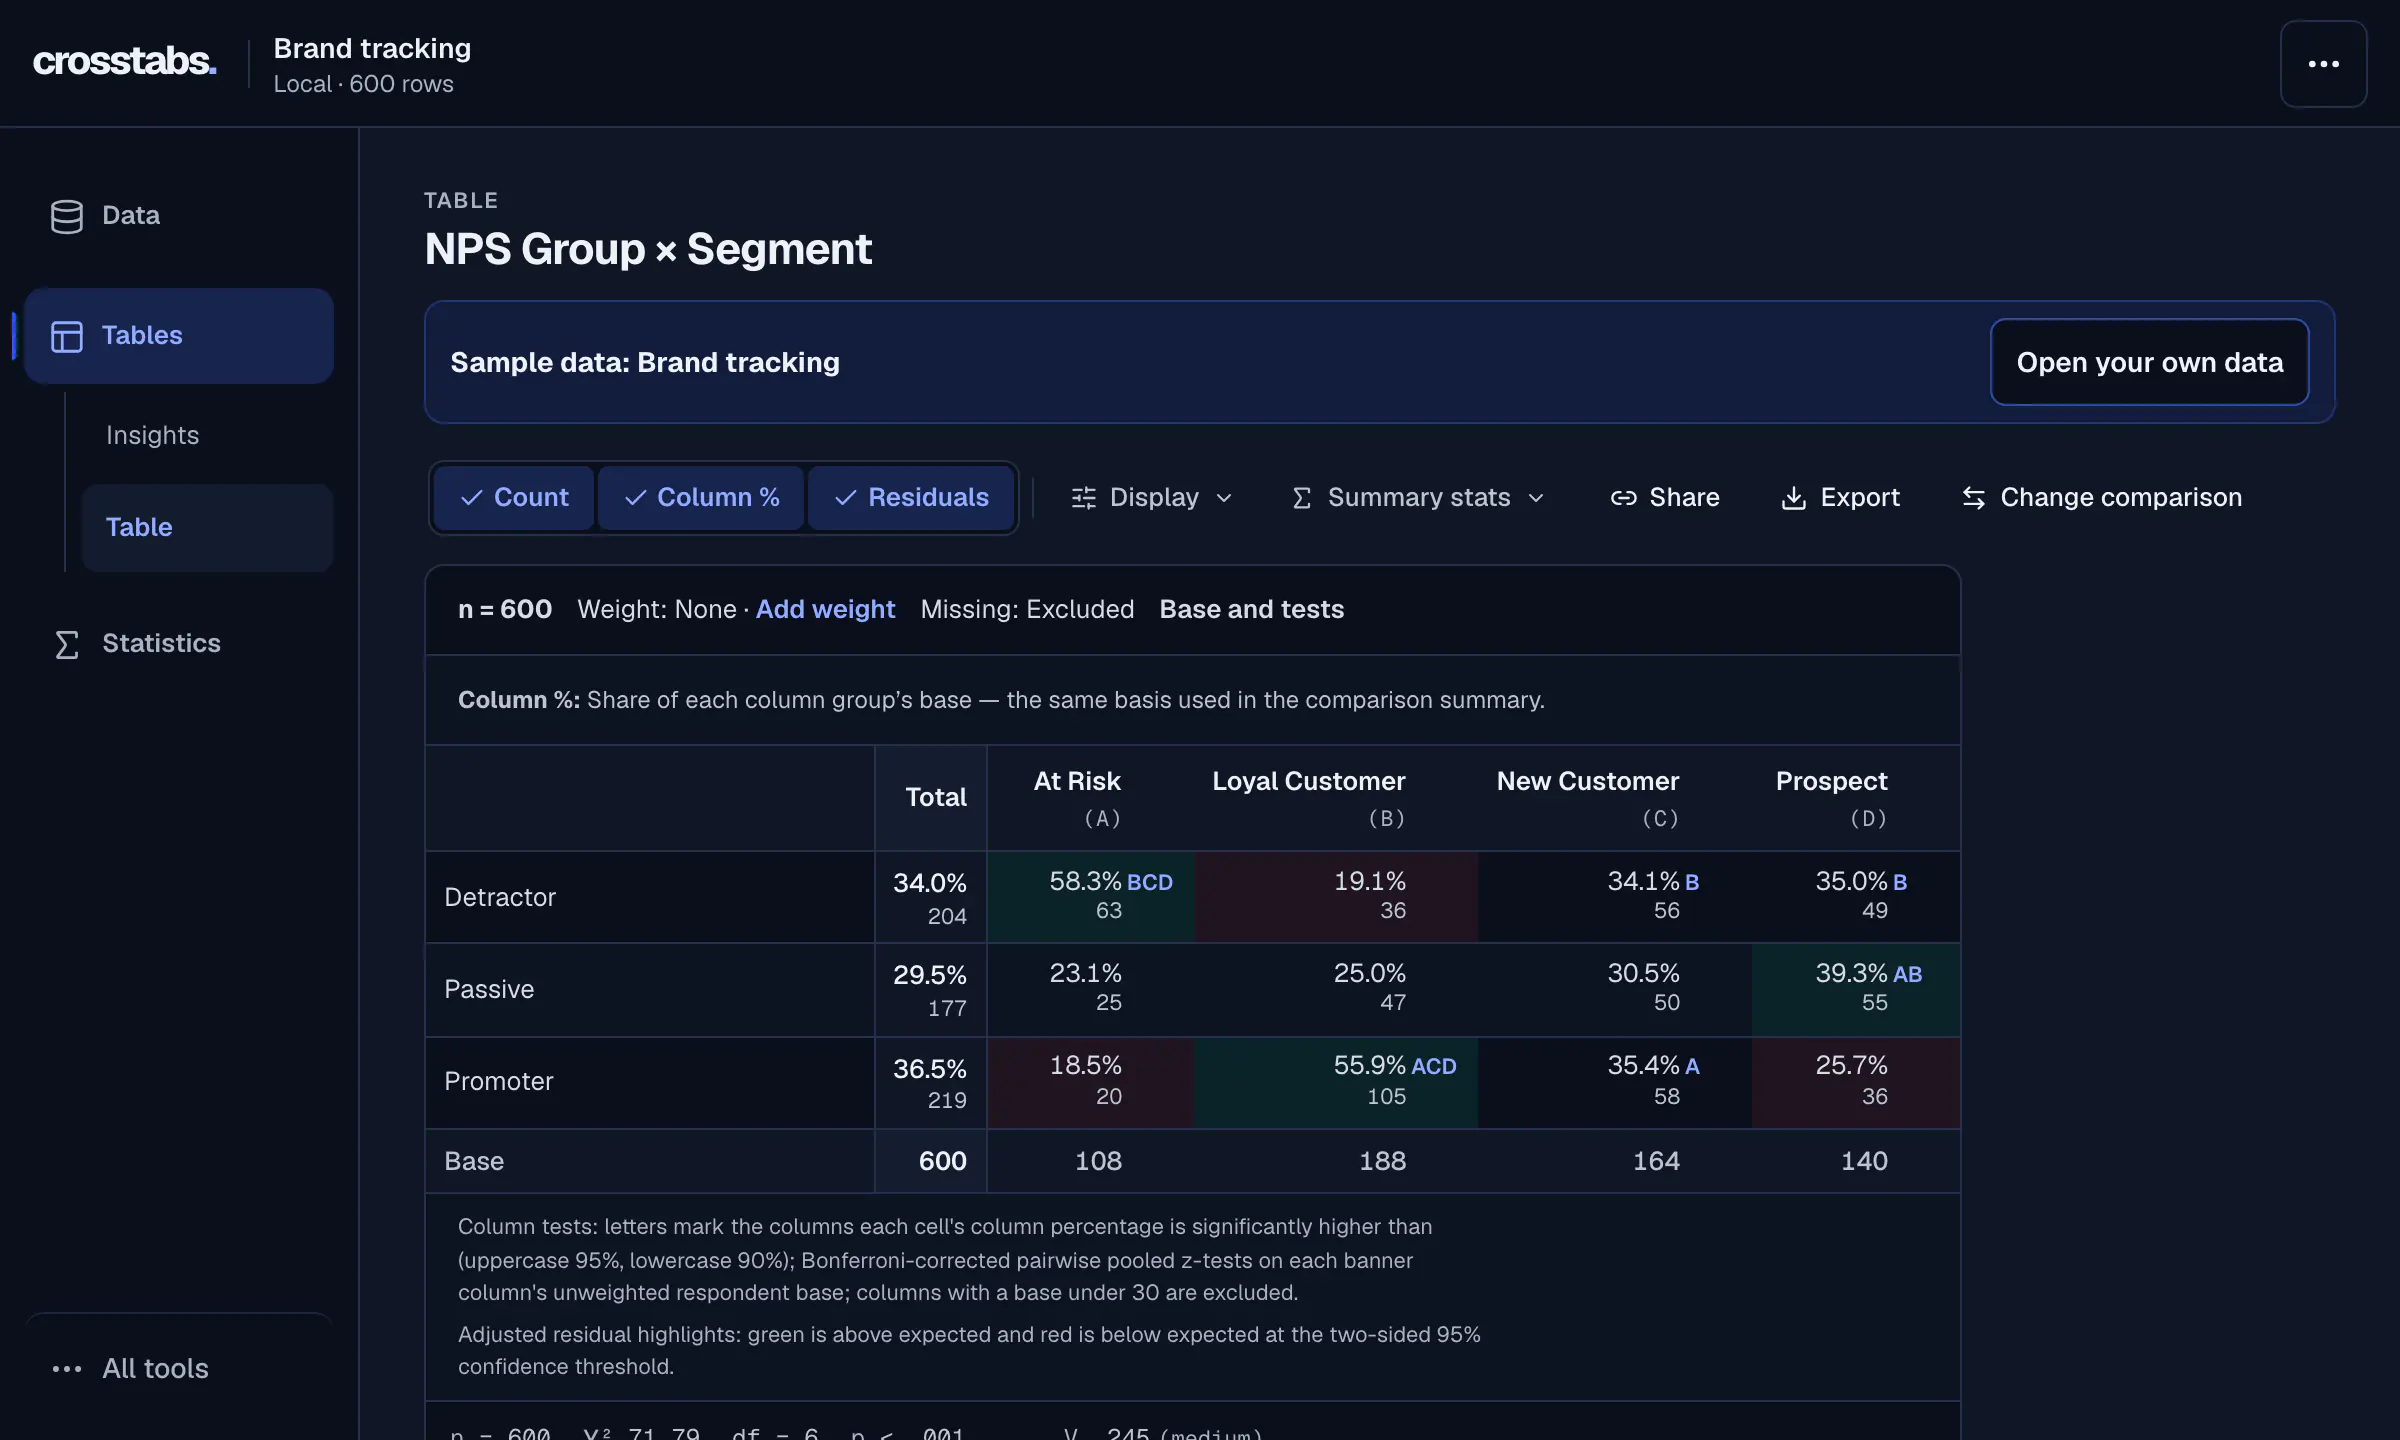Toggle the Count display option
The width and height of the screenshot is (2400, 1440).
point(514,498)
